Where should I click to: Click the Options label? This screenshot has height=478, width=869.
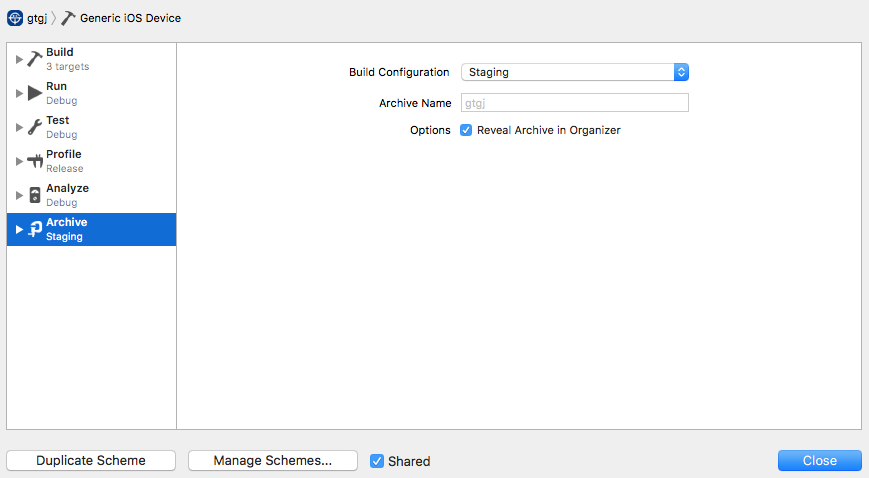430,130
